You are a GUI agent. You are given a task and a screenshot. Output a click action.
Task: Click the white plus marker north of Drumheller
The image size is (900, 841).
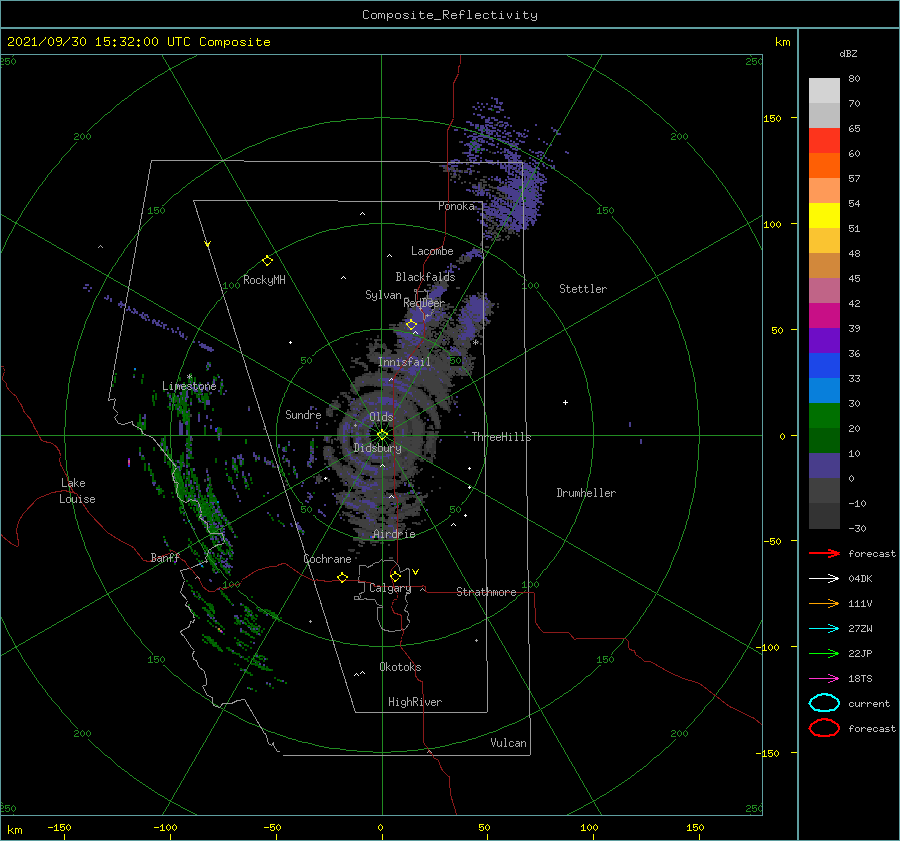[x=565, y=402]
